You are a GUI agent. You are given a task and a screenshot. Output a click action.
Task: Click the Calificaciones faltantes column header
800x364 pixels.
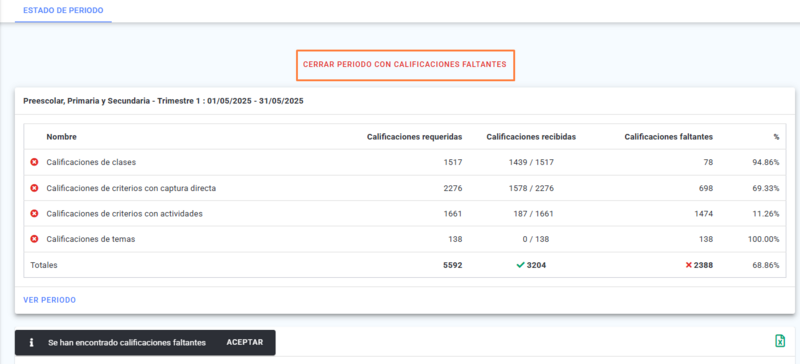point(669,137)
